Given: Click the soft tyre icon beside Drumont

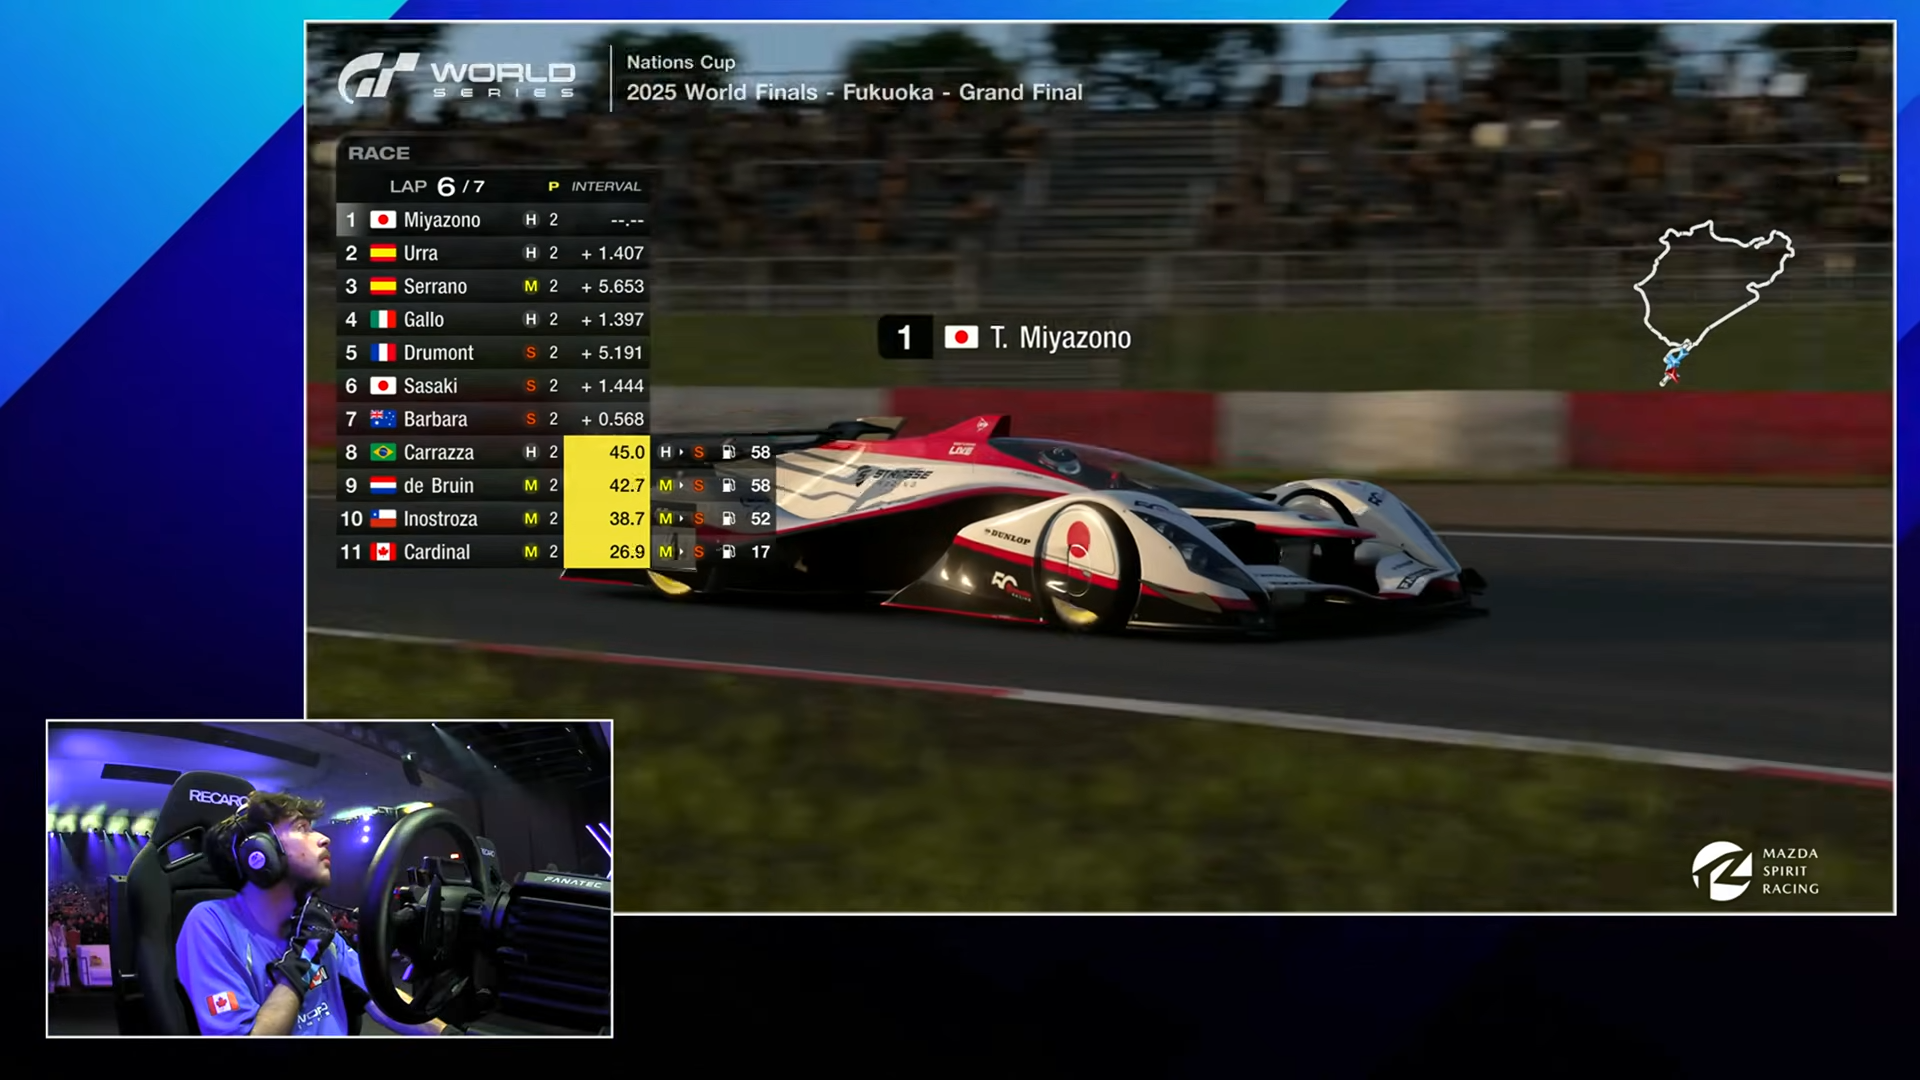Looking at the screenshot, I should 531,353.
